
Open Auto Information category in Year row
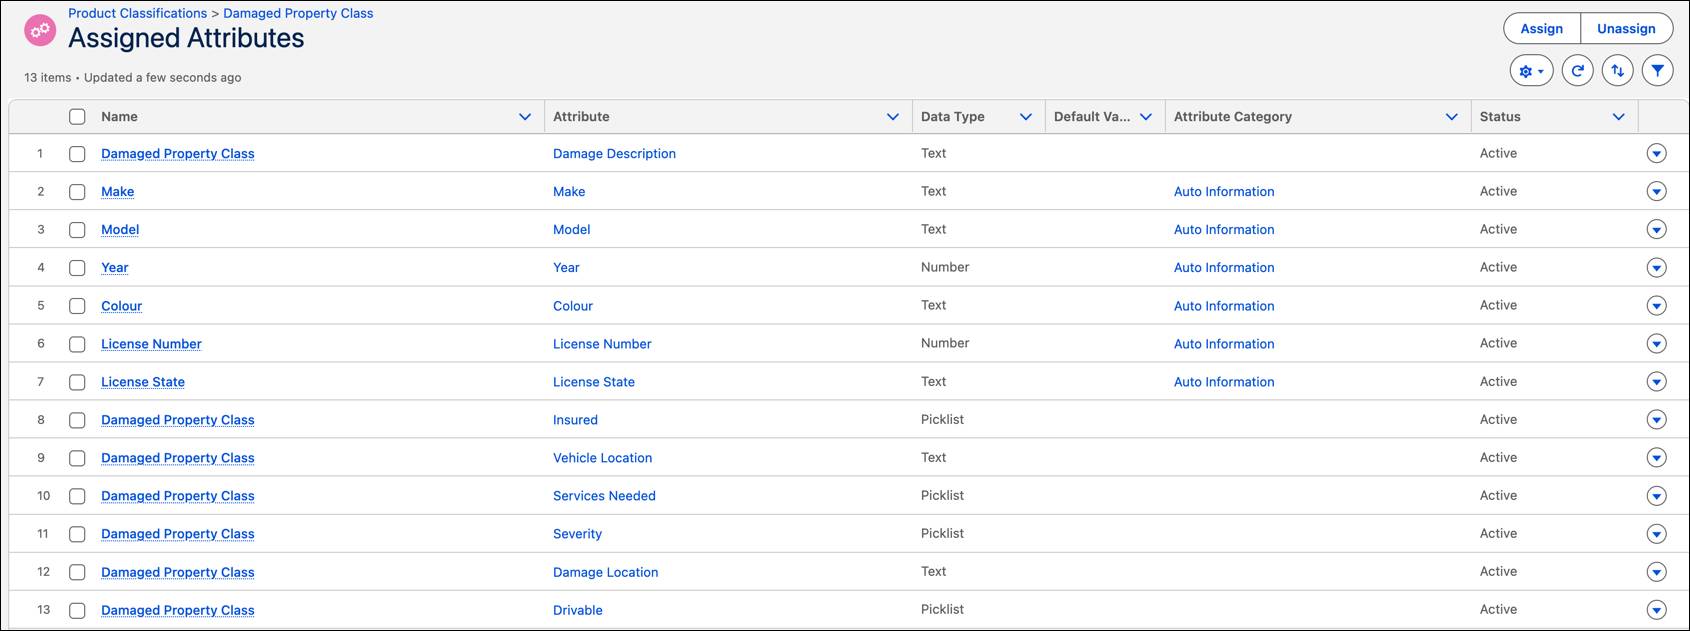[x=1224, y=268]
